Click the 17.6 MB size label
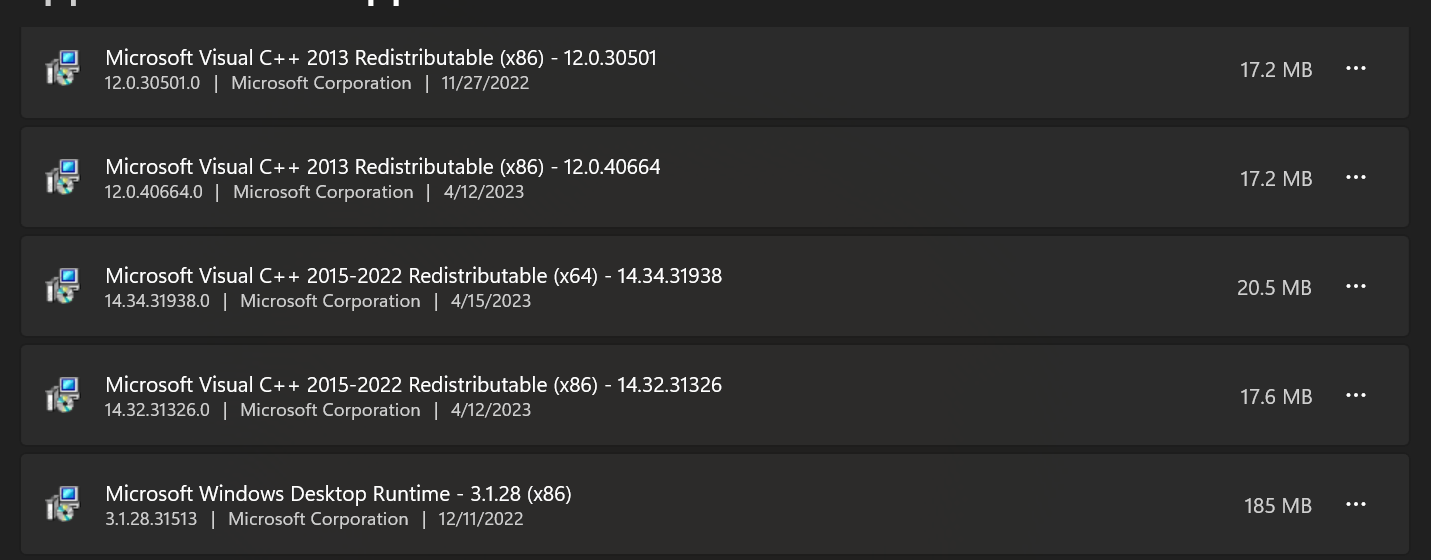The width and height of the screenshot is (1431, 560). [x=1276, y=397]
